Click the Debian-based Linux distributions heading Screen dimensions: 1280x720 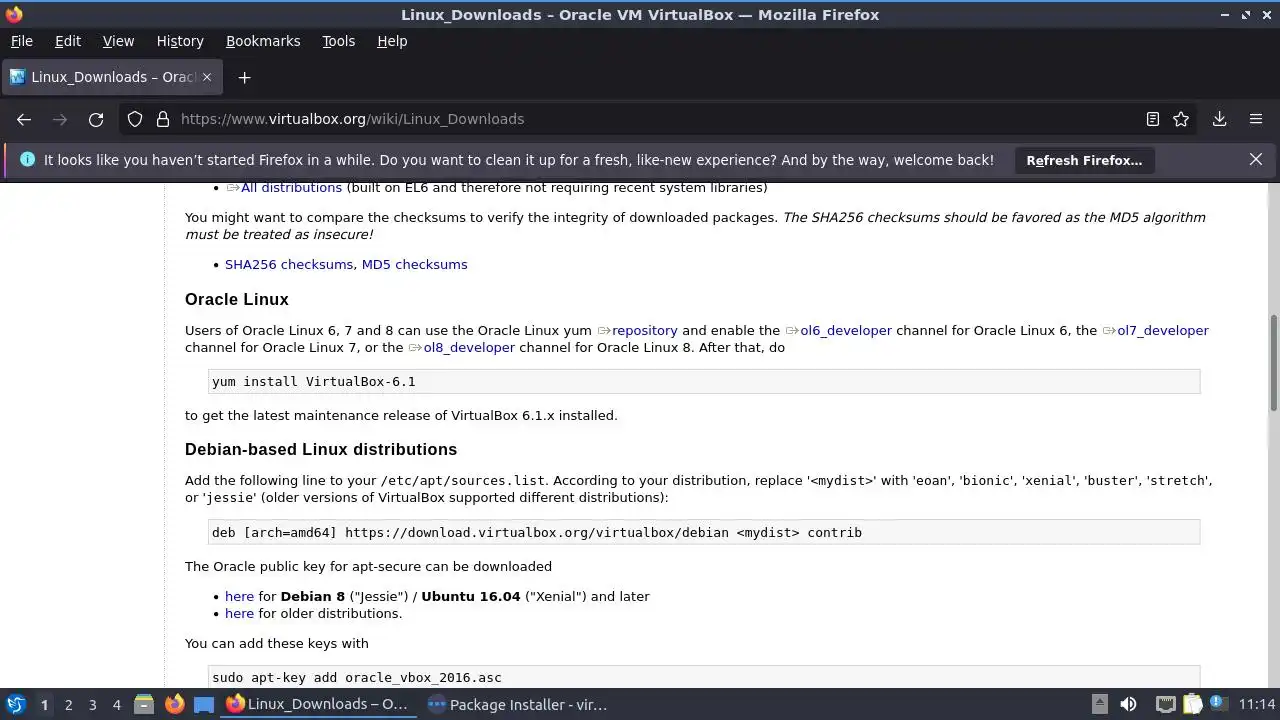tap(321, 449)
